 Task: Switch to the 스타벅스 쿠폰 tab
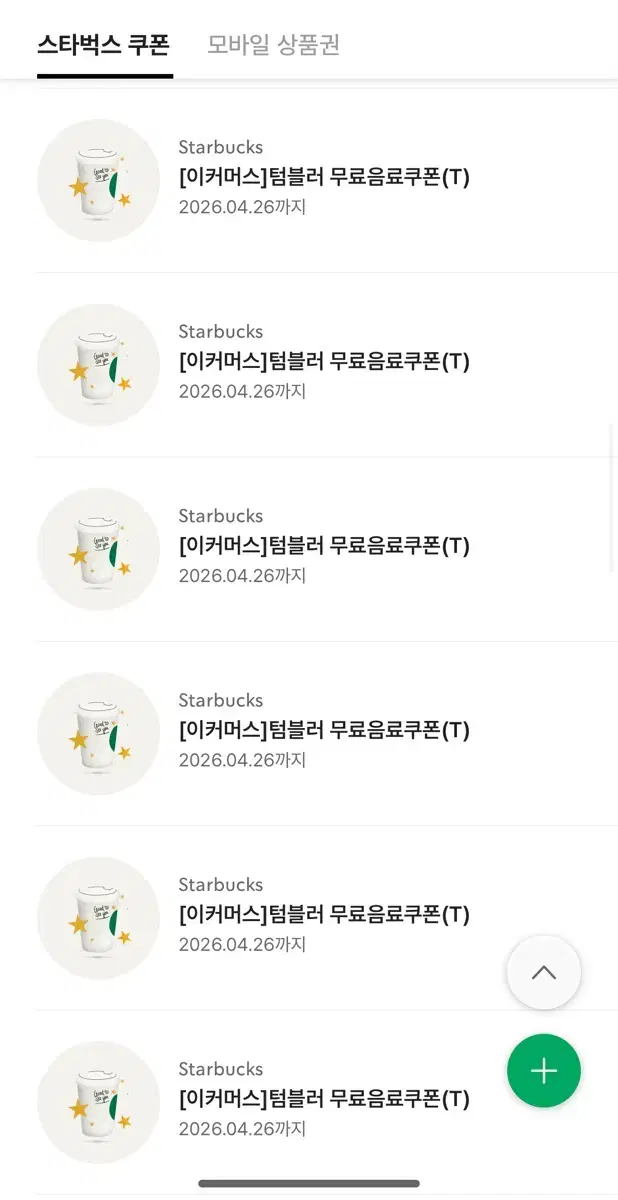click(x=104, y=45)
